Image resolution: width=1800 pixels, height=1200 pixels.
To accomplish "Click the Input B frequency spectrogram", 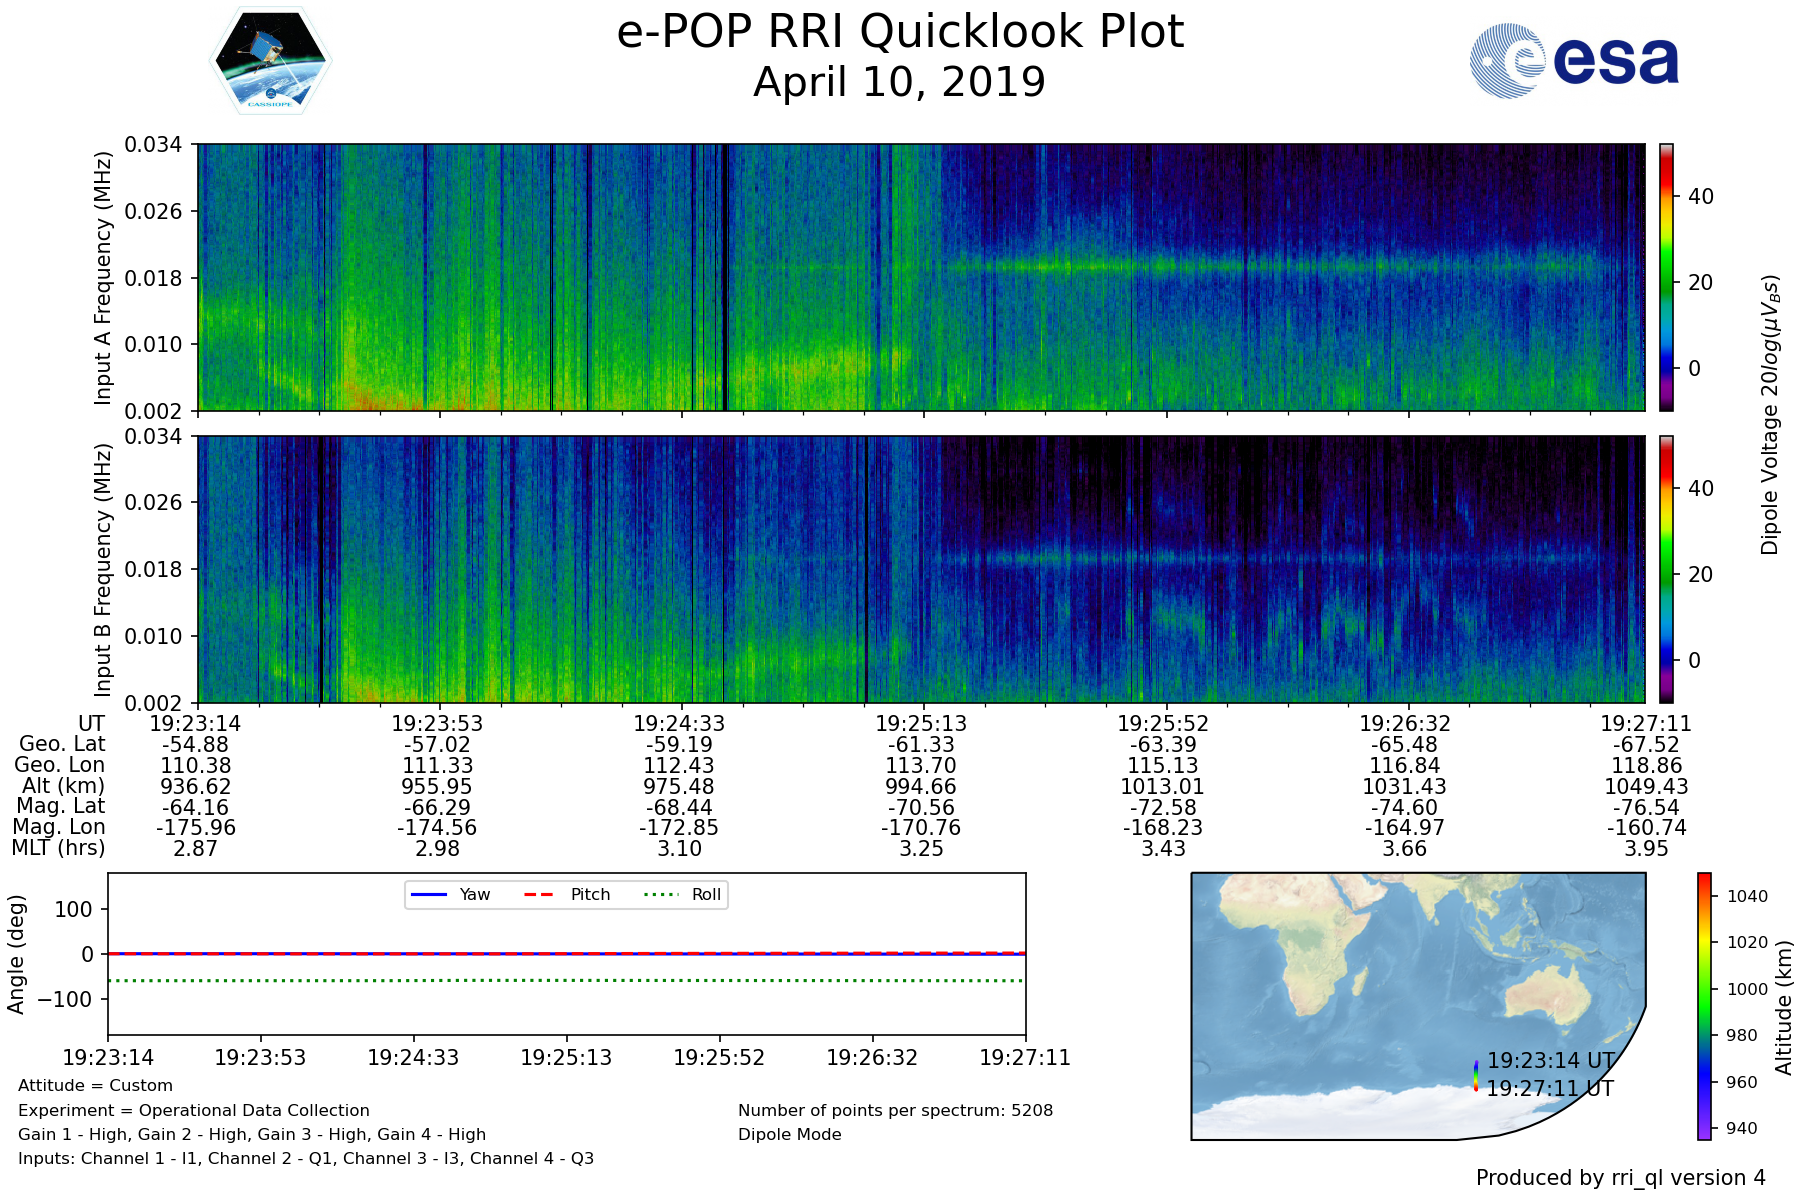I will pyautogui.click(x=920, y=569).
